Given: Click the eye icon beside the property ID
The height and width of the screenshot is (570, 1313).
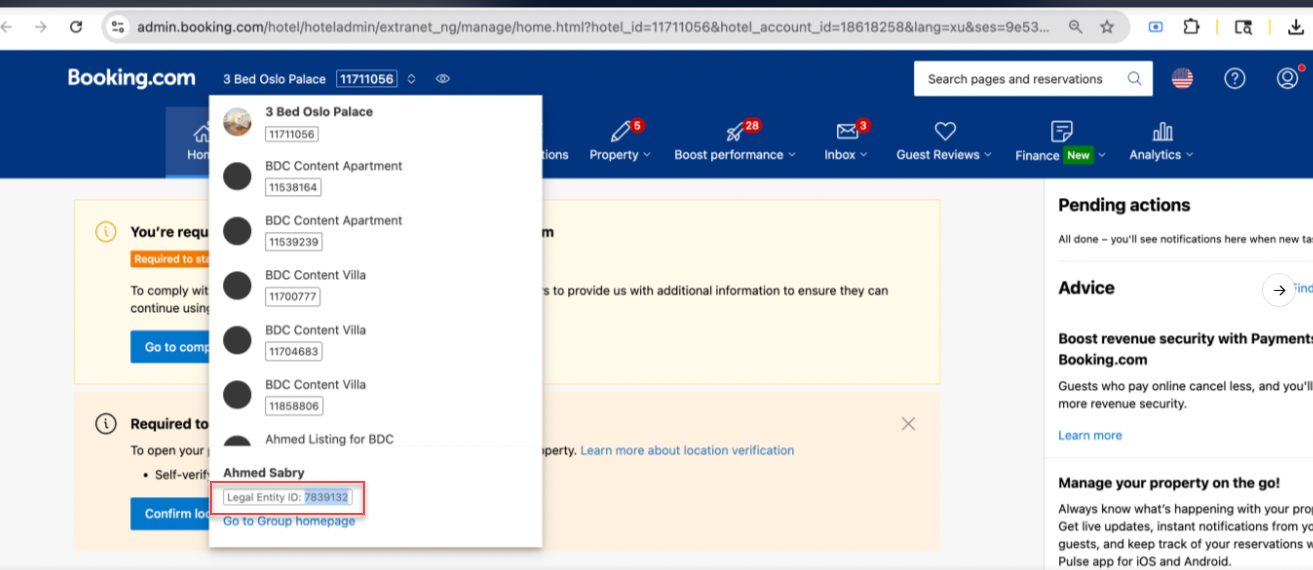Looking at the screenshot, I should click(443, 79).
